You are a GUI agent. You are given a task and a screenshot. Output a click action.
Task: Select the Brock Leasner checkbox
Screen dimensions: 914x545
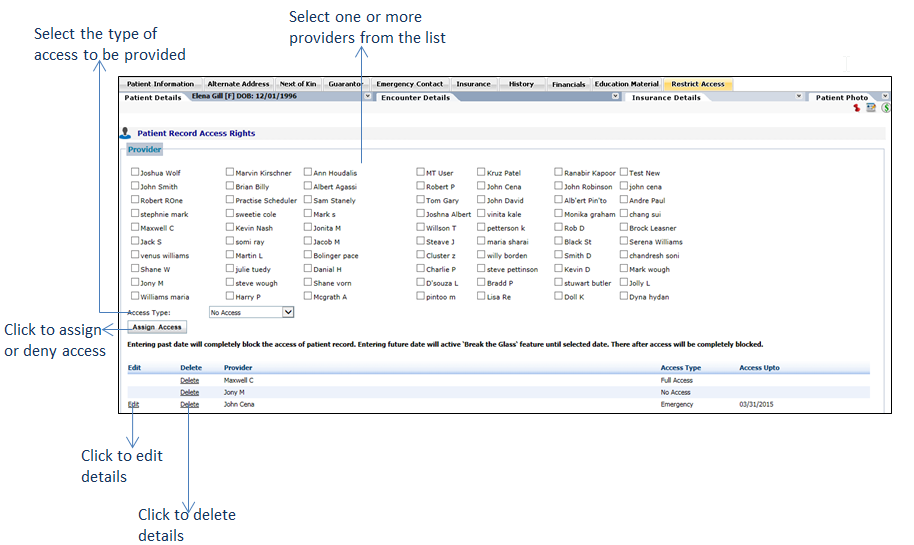(x=624, y=227)
